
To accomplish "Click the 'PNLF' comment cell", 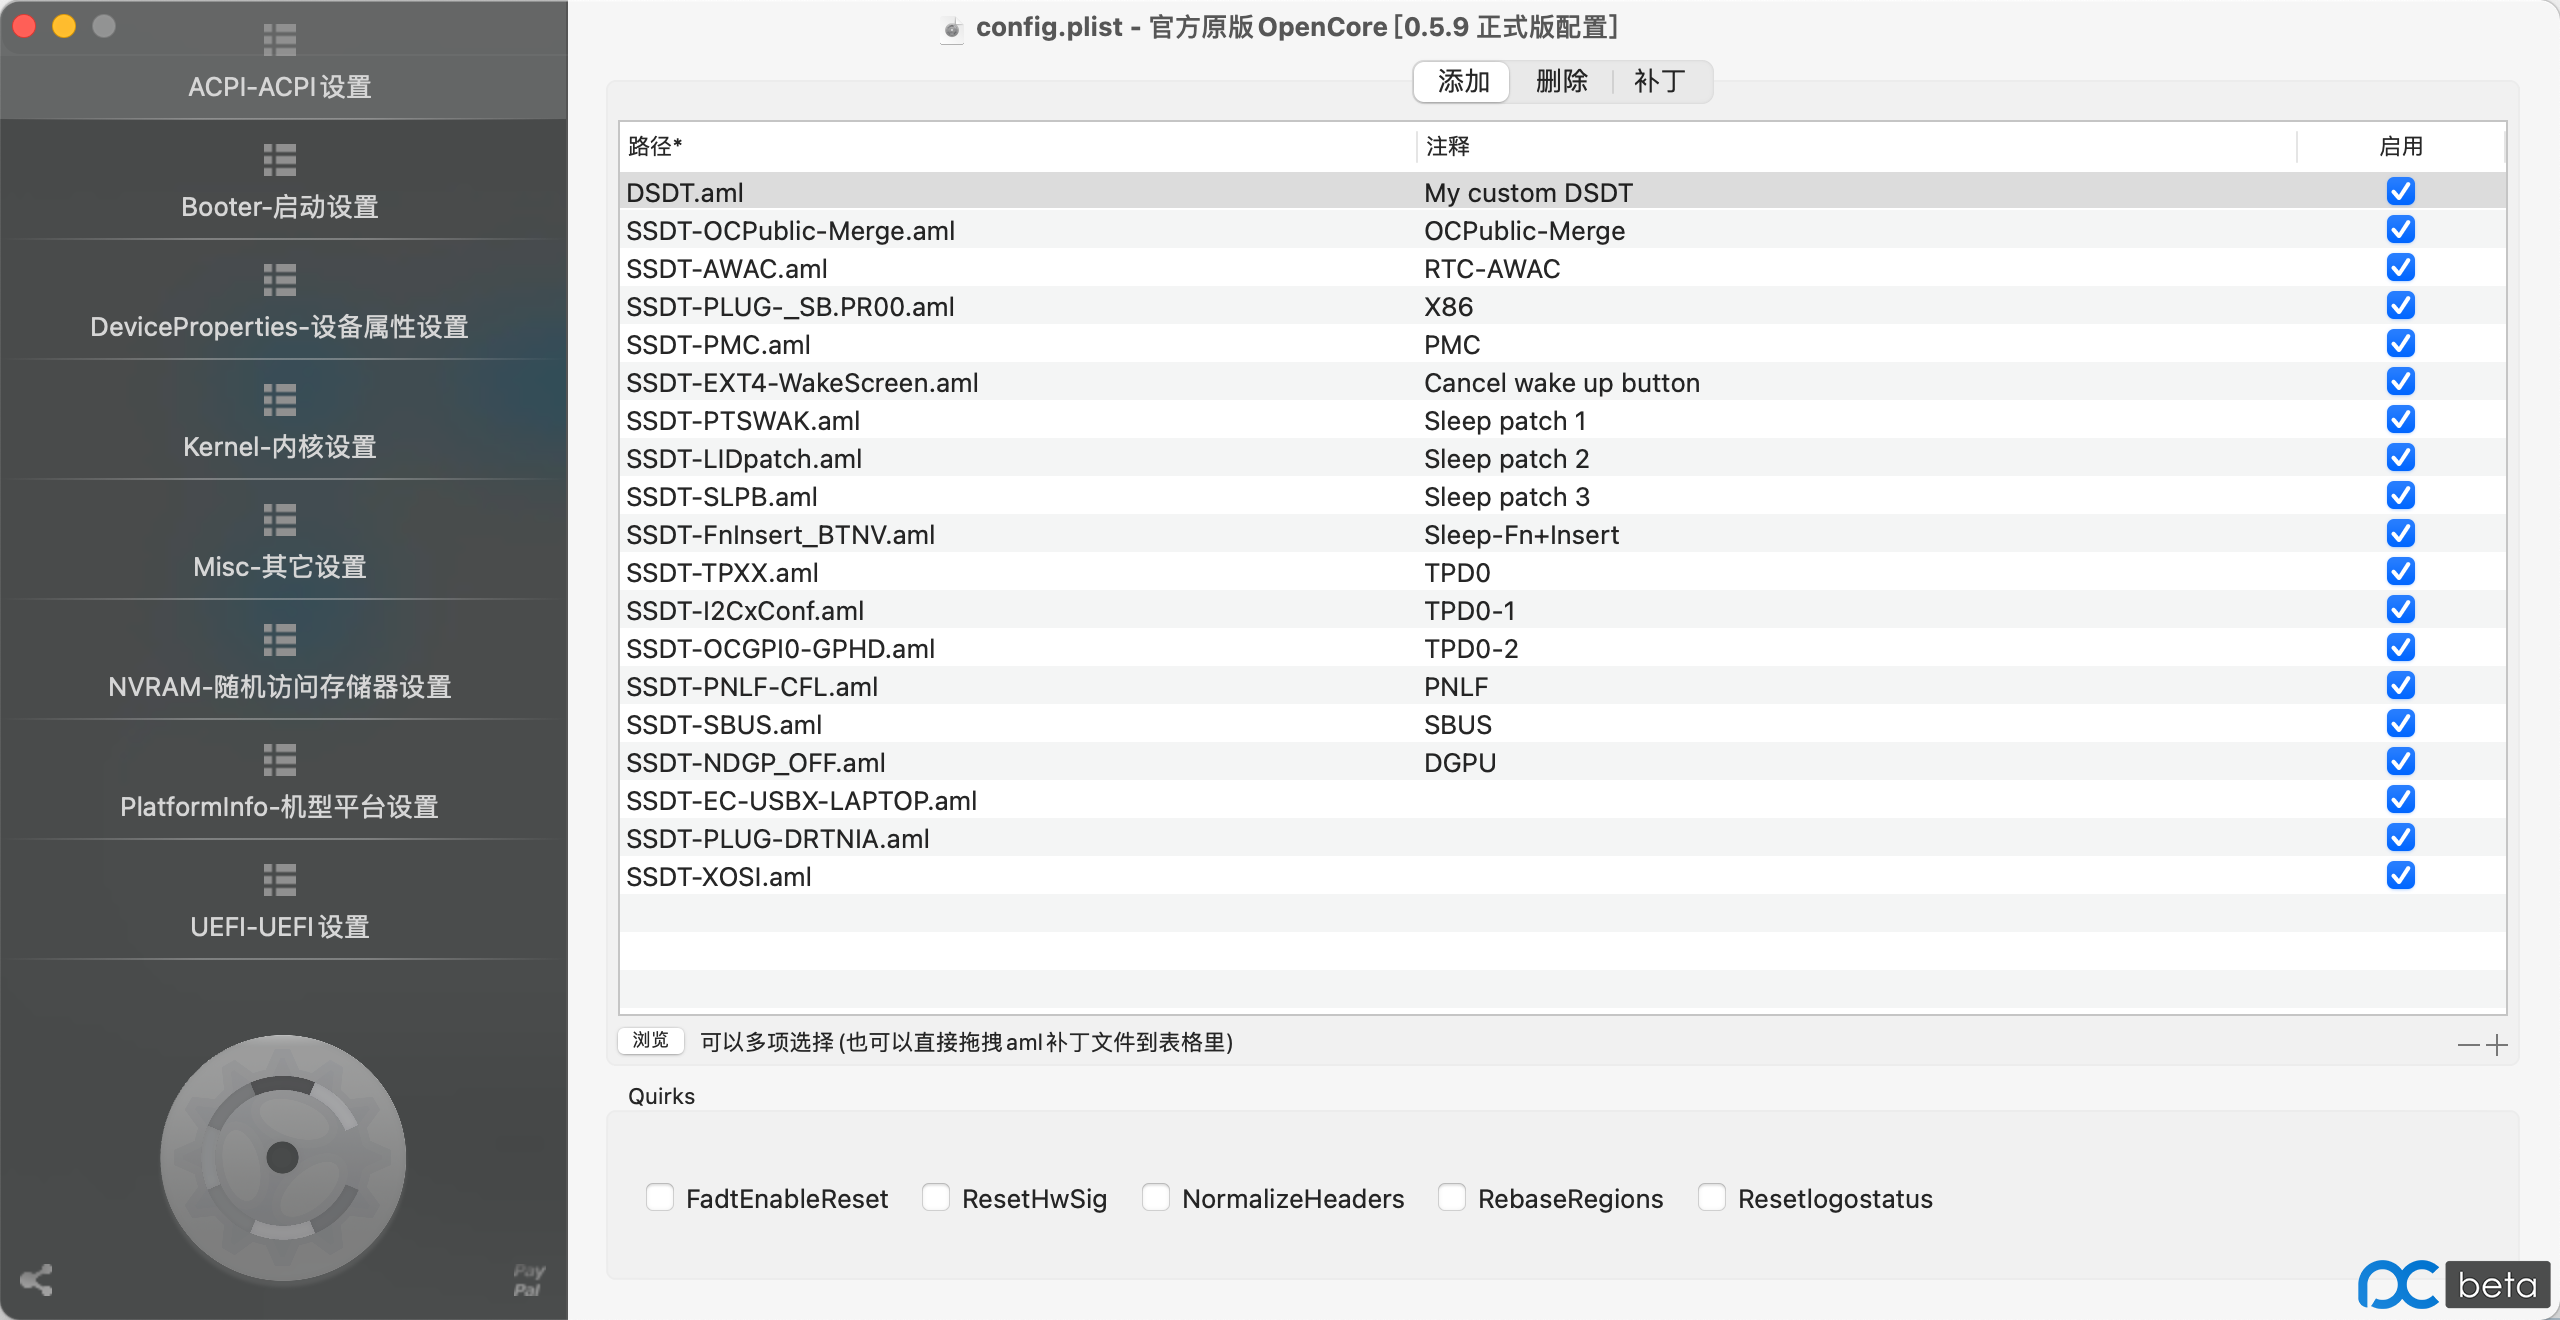I will tap(1456, 686).
